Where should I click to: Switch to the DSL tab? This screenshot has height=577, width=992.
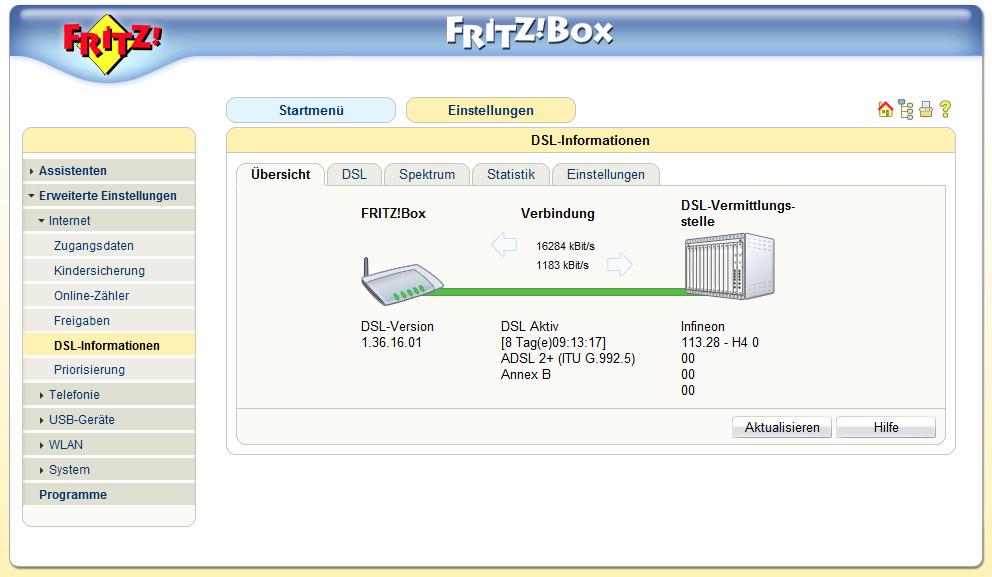(x=354, y=175)
